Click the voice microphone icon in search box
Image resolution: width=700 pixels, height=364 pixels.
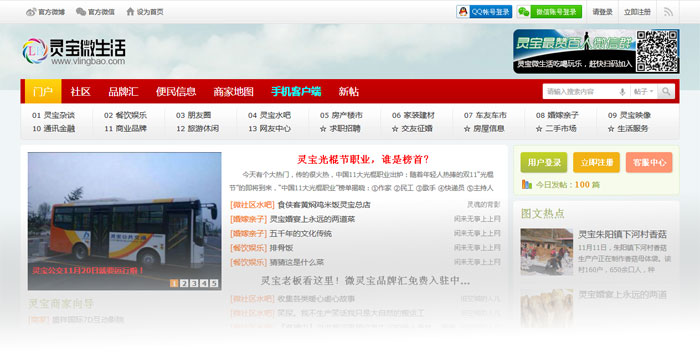[622, 92]
